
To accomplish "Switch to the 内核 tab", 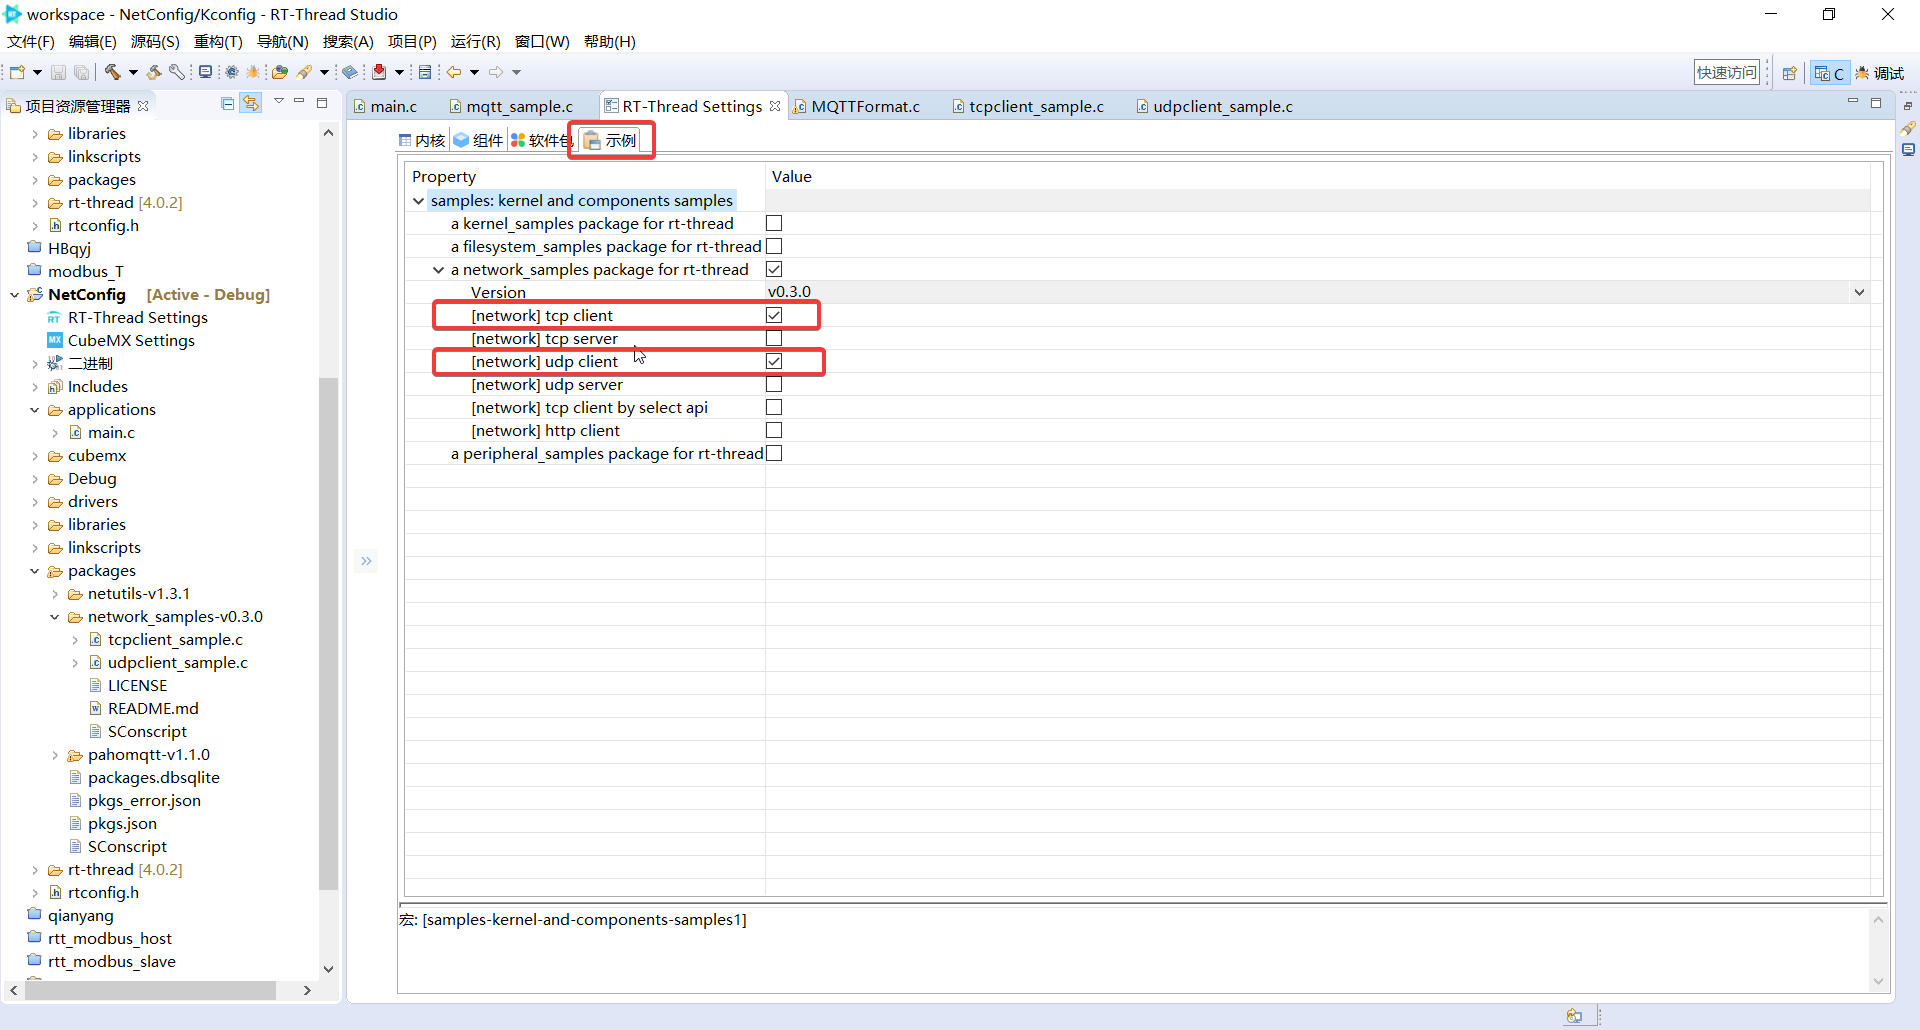I will point(422,140).
